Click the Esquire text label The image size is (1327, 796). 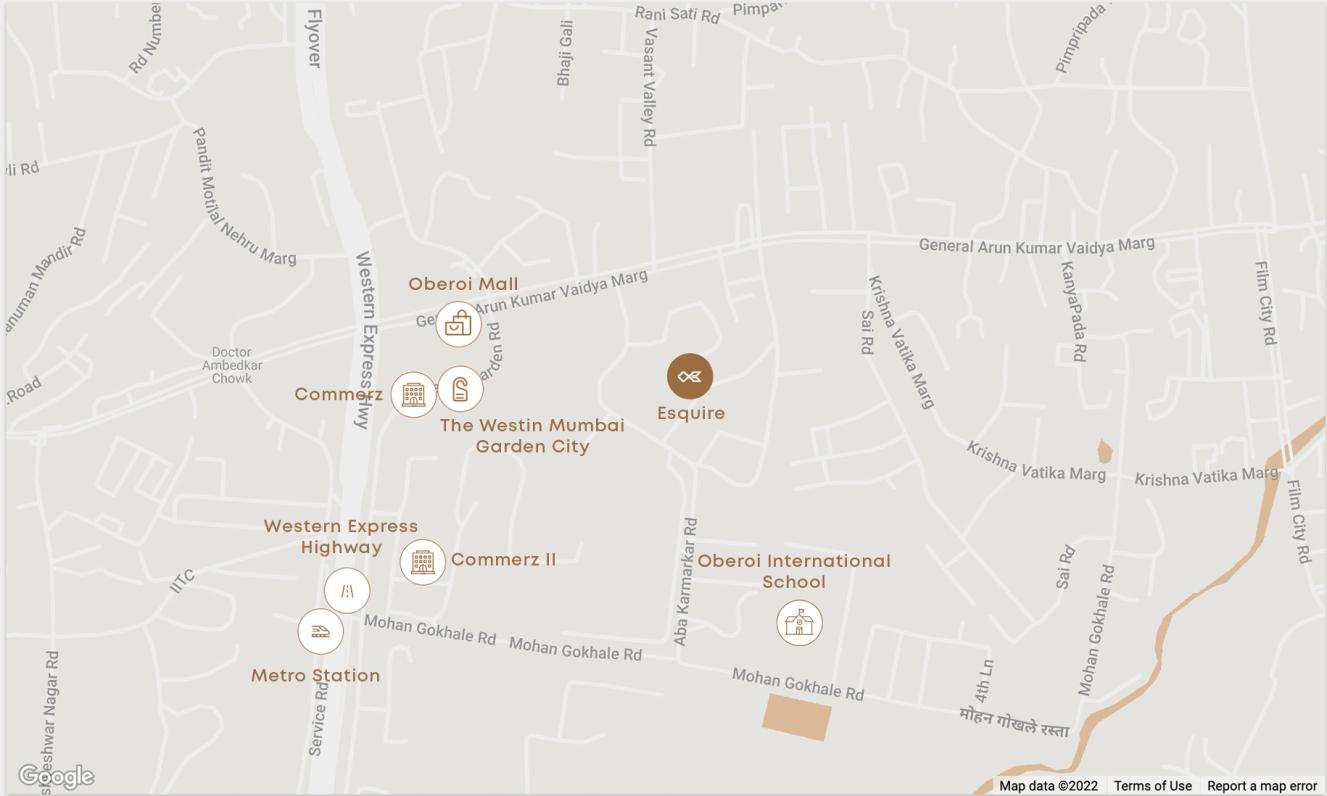point(691,413)
